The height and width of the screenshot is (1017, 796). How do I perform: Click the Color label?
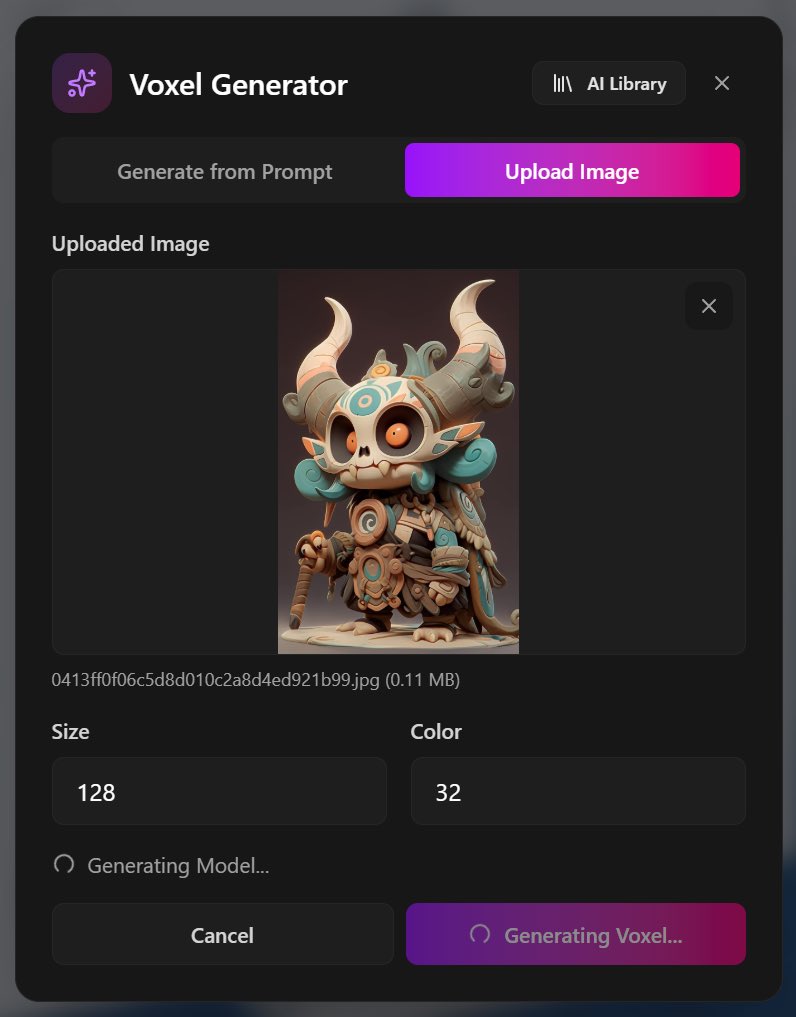pos(436,732)
